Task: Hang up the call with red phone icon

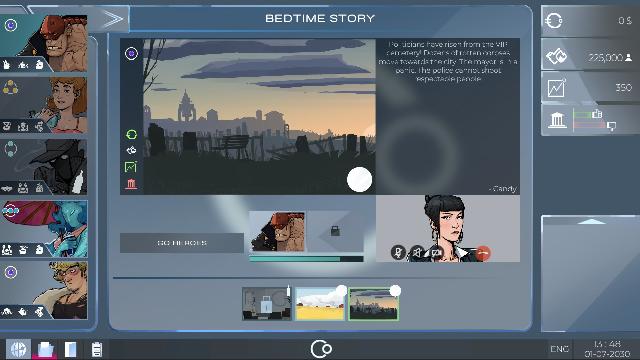Action: pos(483,253)
